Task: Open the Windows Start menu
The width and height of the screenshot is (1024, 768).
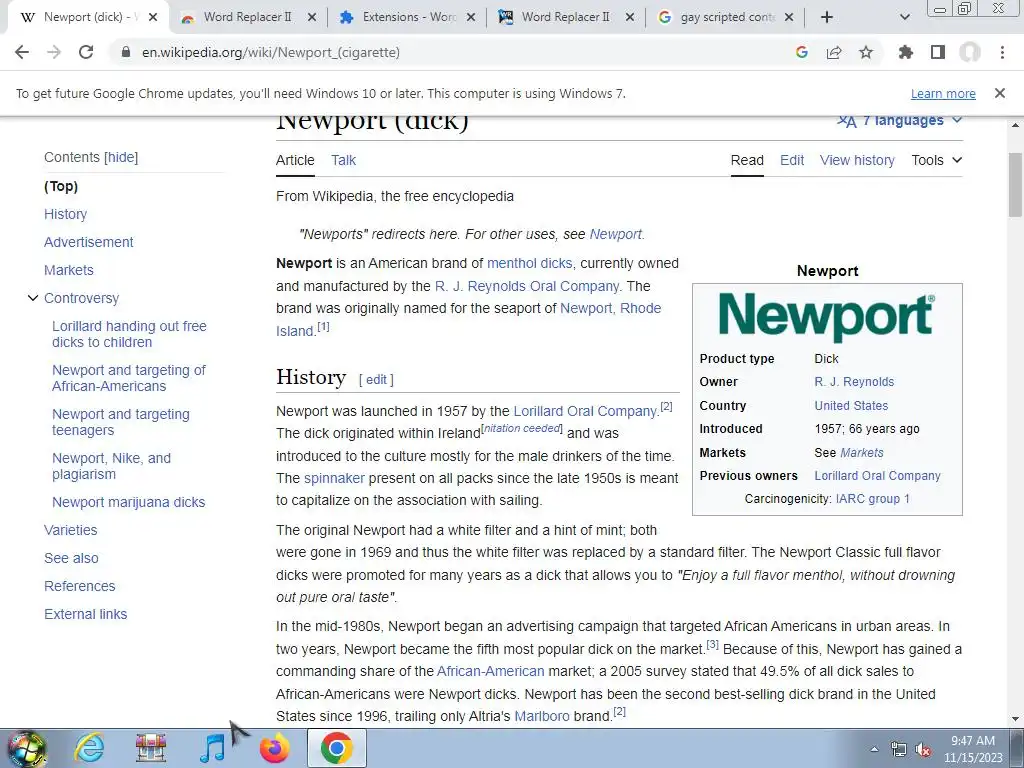Action: point(26,748)
